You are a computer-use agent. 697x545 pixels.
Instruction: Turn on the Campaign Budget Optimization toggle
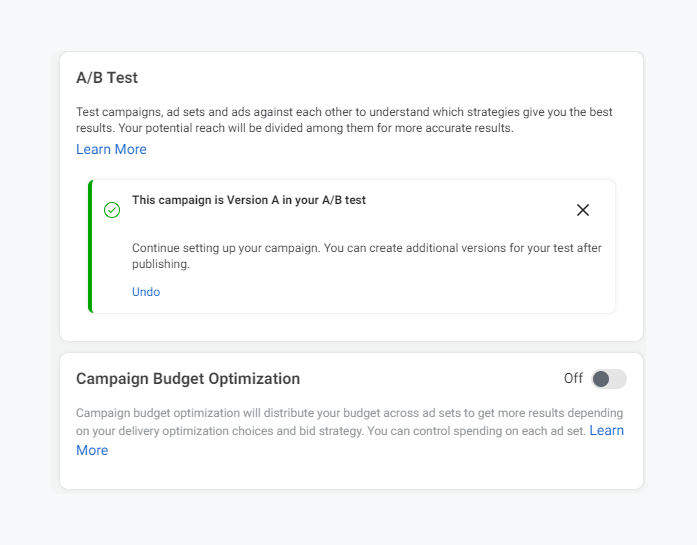point(608,379)
